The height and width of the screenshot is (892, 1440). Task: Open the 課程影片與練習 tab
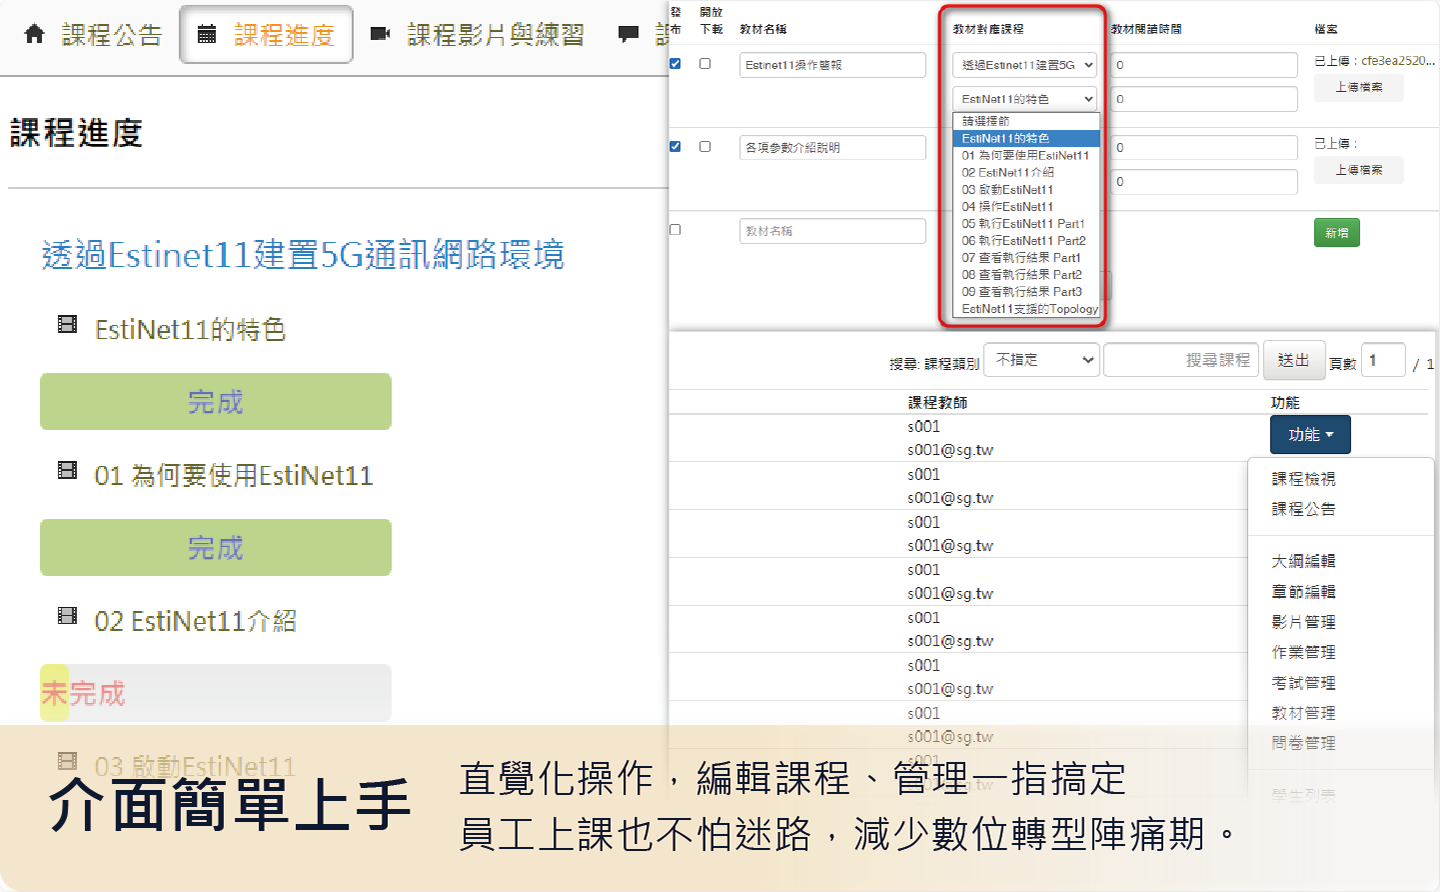click(x=477, y=35)
